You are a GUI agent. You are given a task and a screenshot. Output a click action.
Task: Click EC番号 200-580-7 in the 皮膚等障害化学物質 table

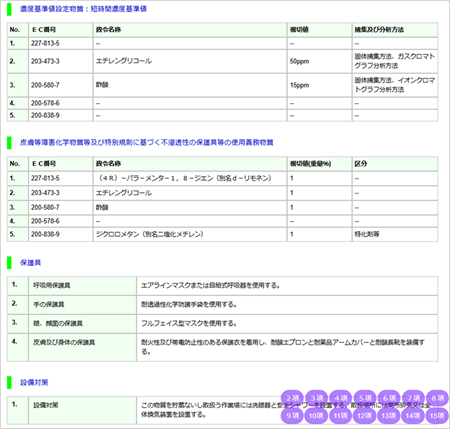coord(60,207)
